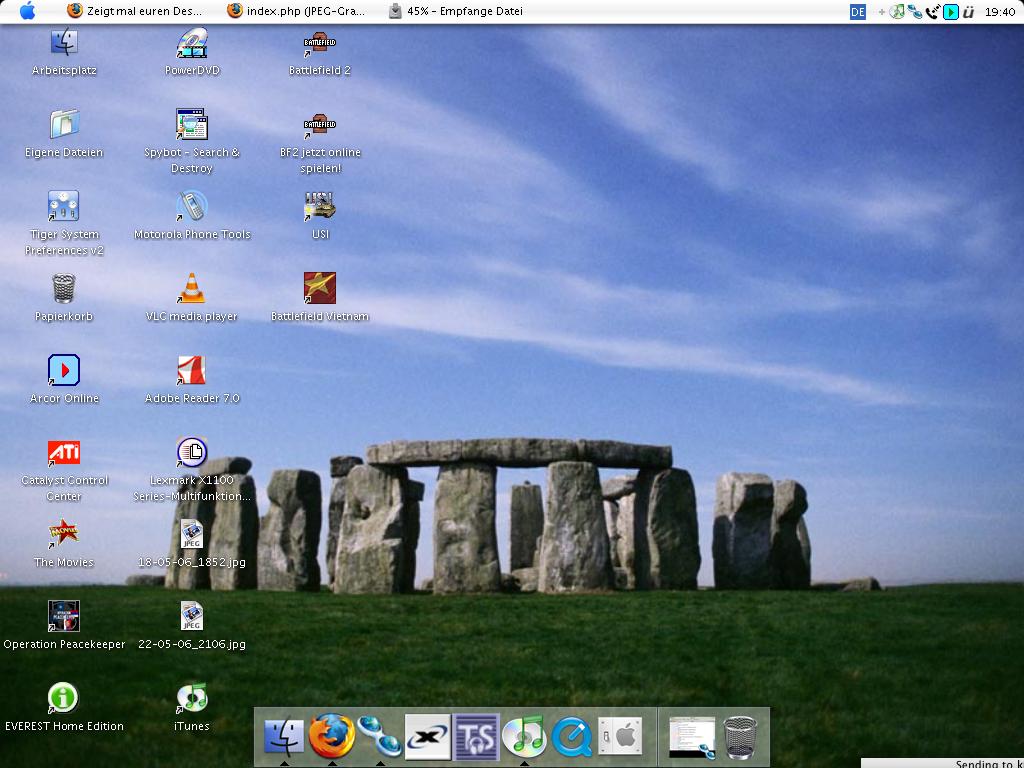Open System Preferences dock icon
This screenshot has height=768, width=1024.
[620, 737]
